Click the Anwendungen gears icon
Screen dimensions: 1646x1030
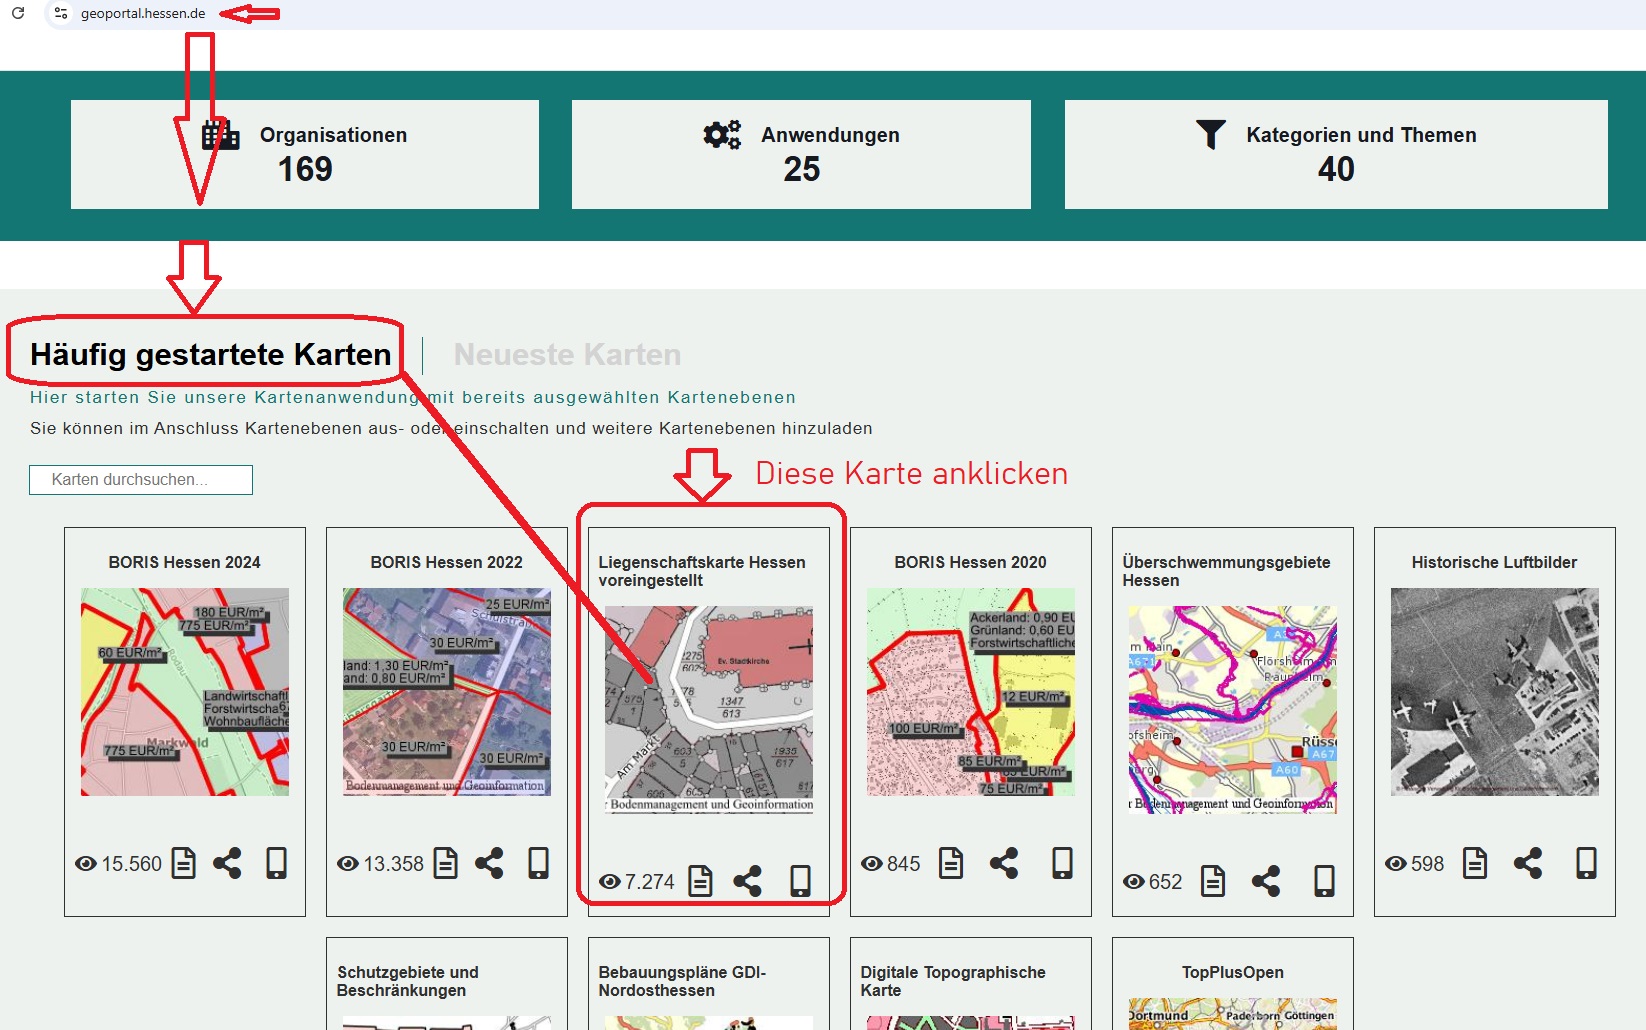point(722,135)
